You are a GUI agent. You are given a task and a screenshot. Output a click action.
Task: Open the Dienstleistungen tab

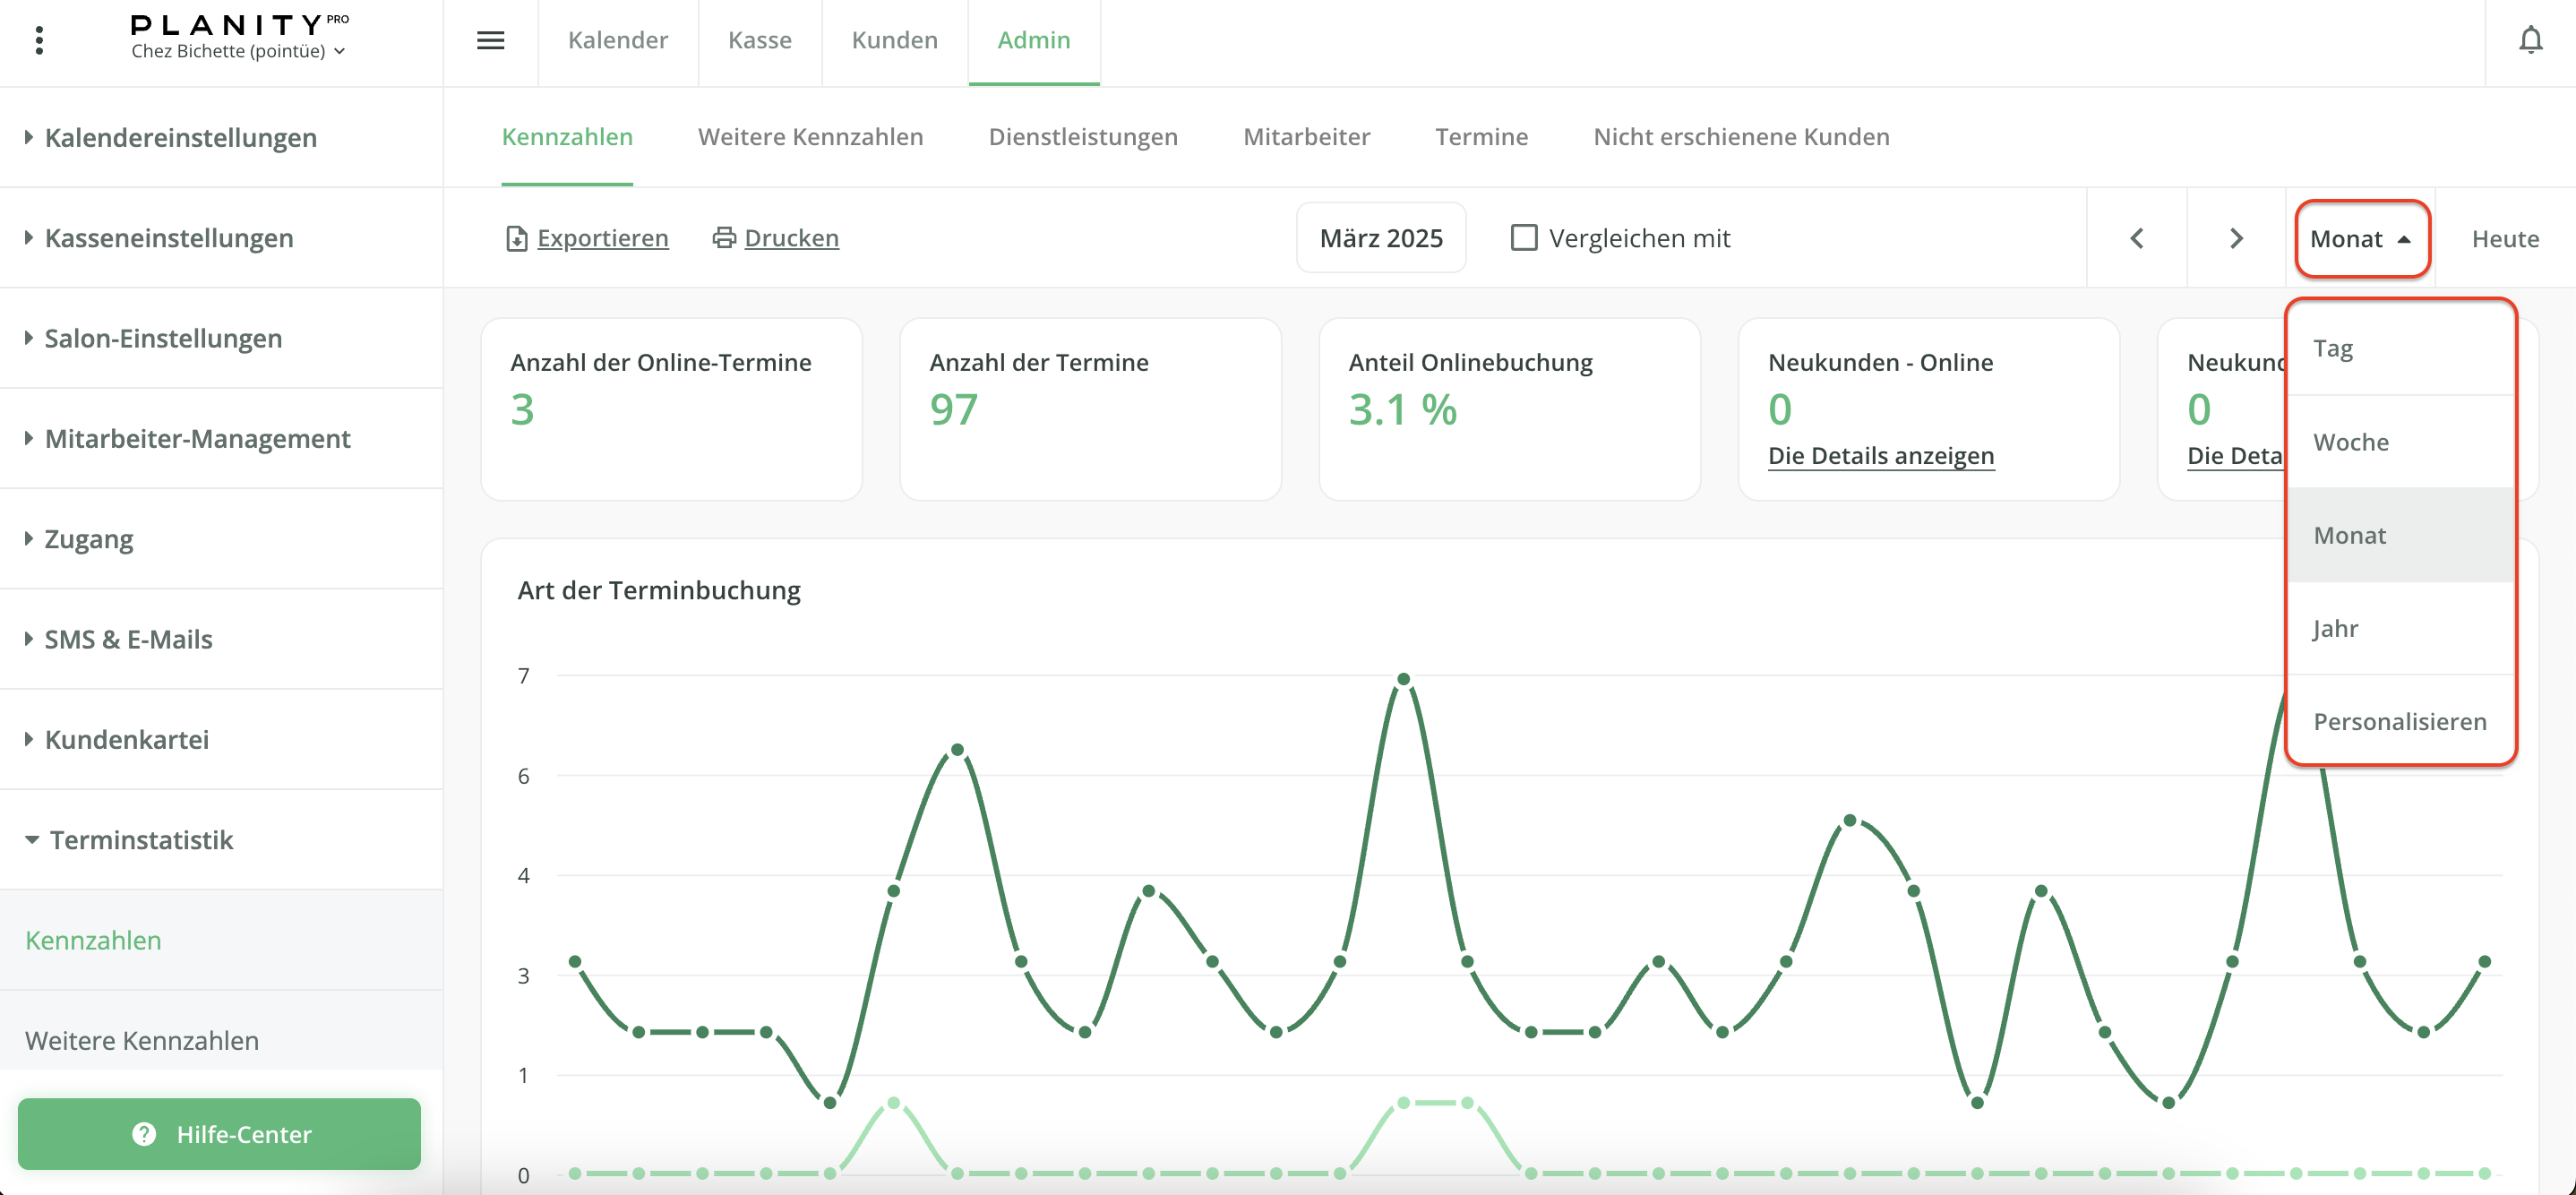coord(1082,137)
